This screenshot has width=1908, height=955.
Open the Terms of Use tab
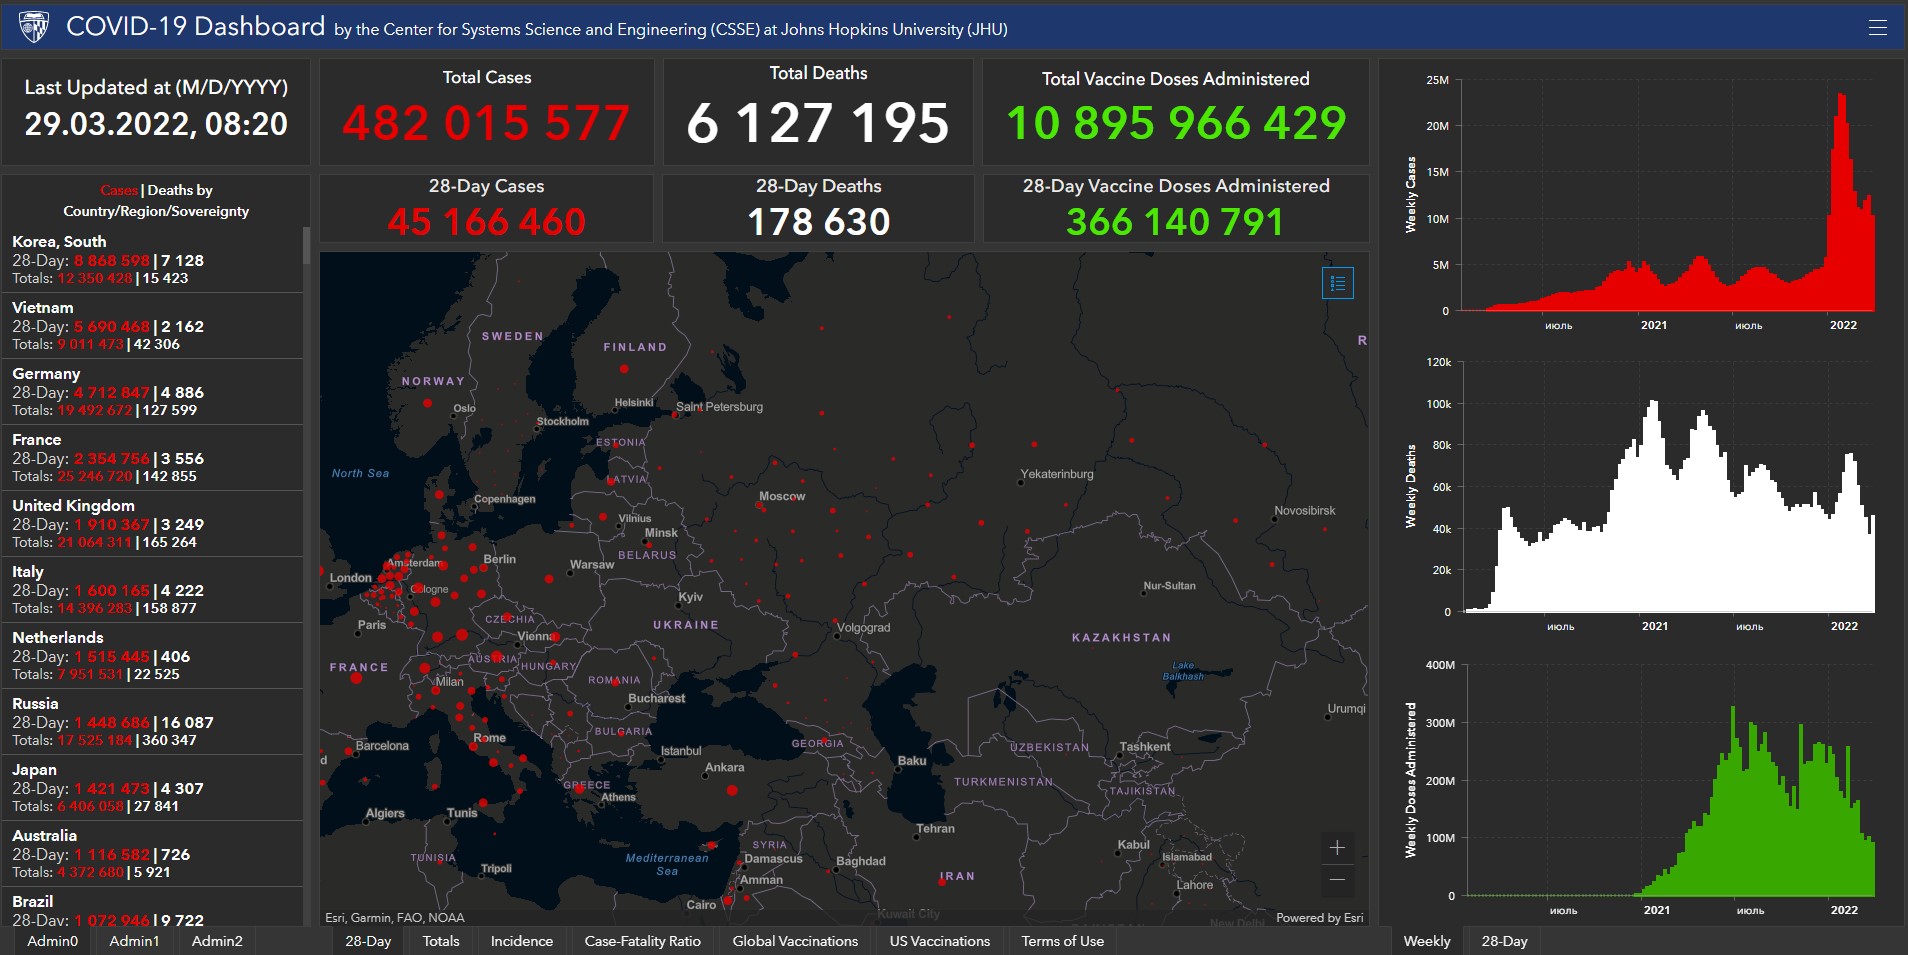1062,941
